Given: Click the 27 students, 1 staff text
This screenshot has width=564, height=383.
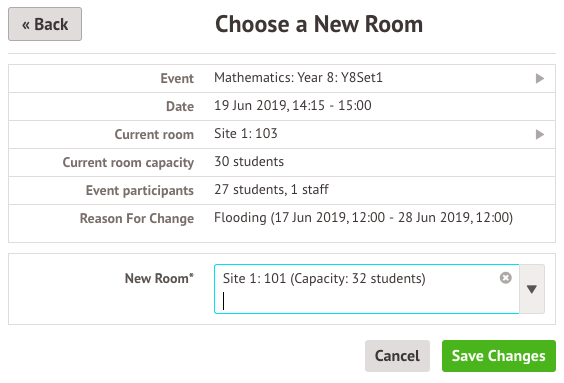Looking at the screenshot, I should tap(271, 190).
